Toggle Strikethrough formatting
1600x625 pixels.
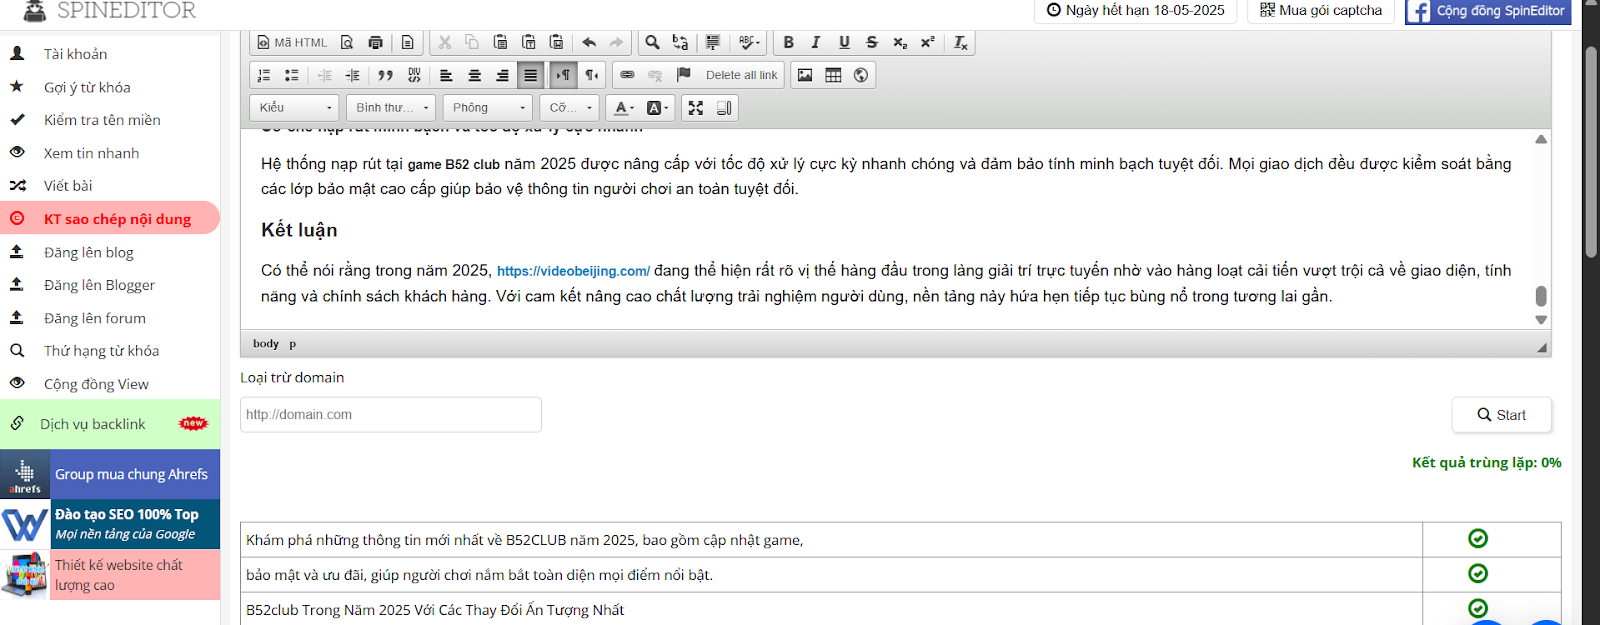872,42
